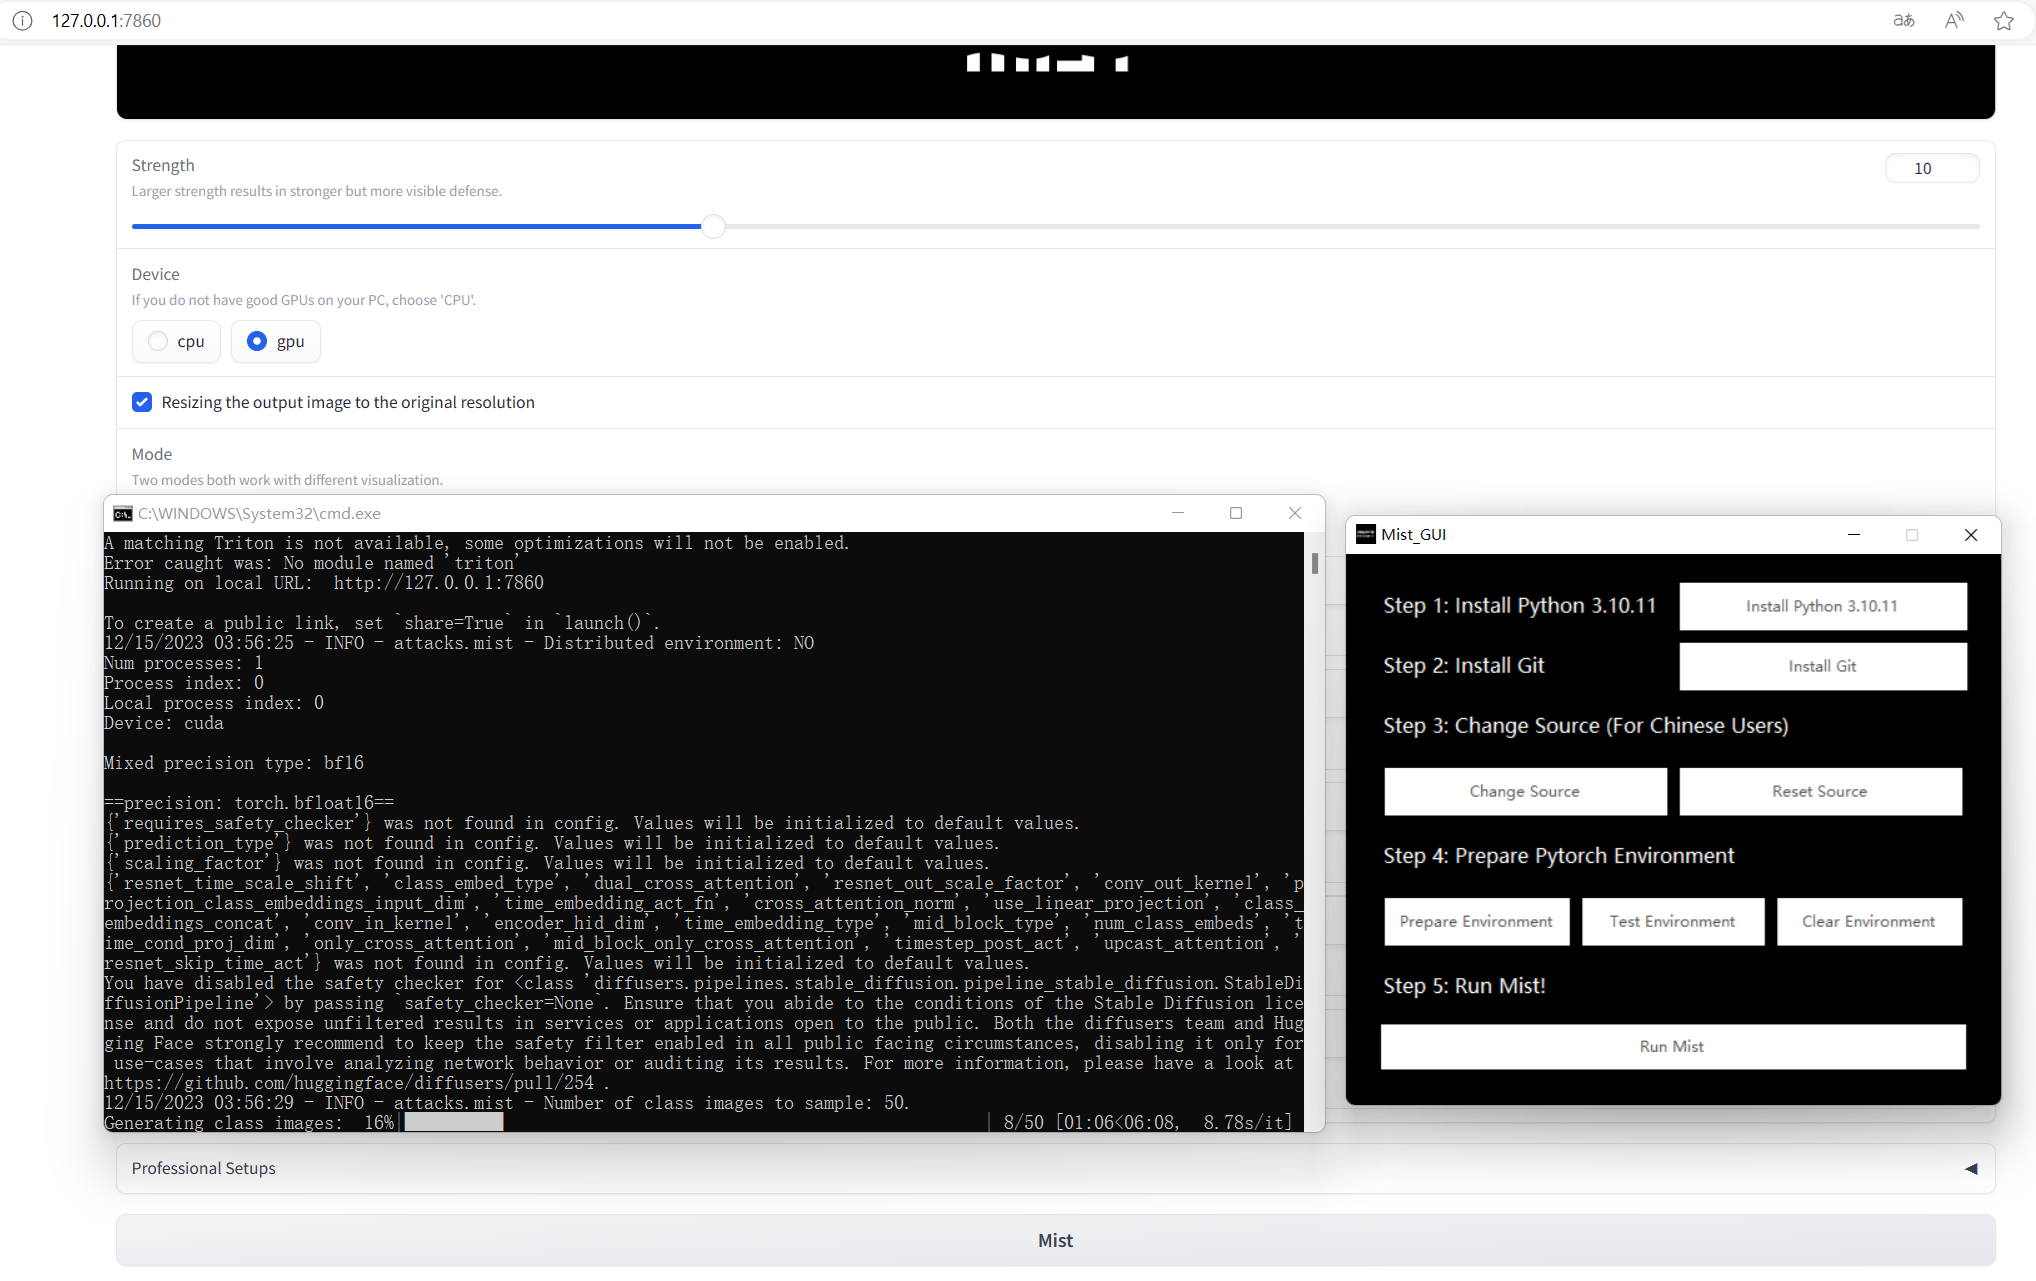Viewport: 2036px width, 1281px height.
Task: Click the cmd.exe window title icon
Action: (122, 513)
